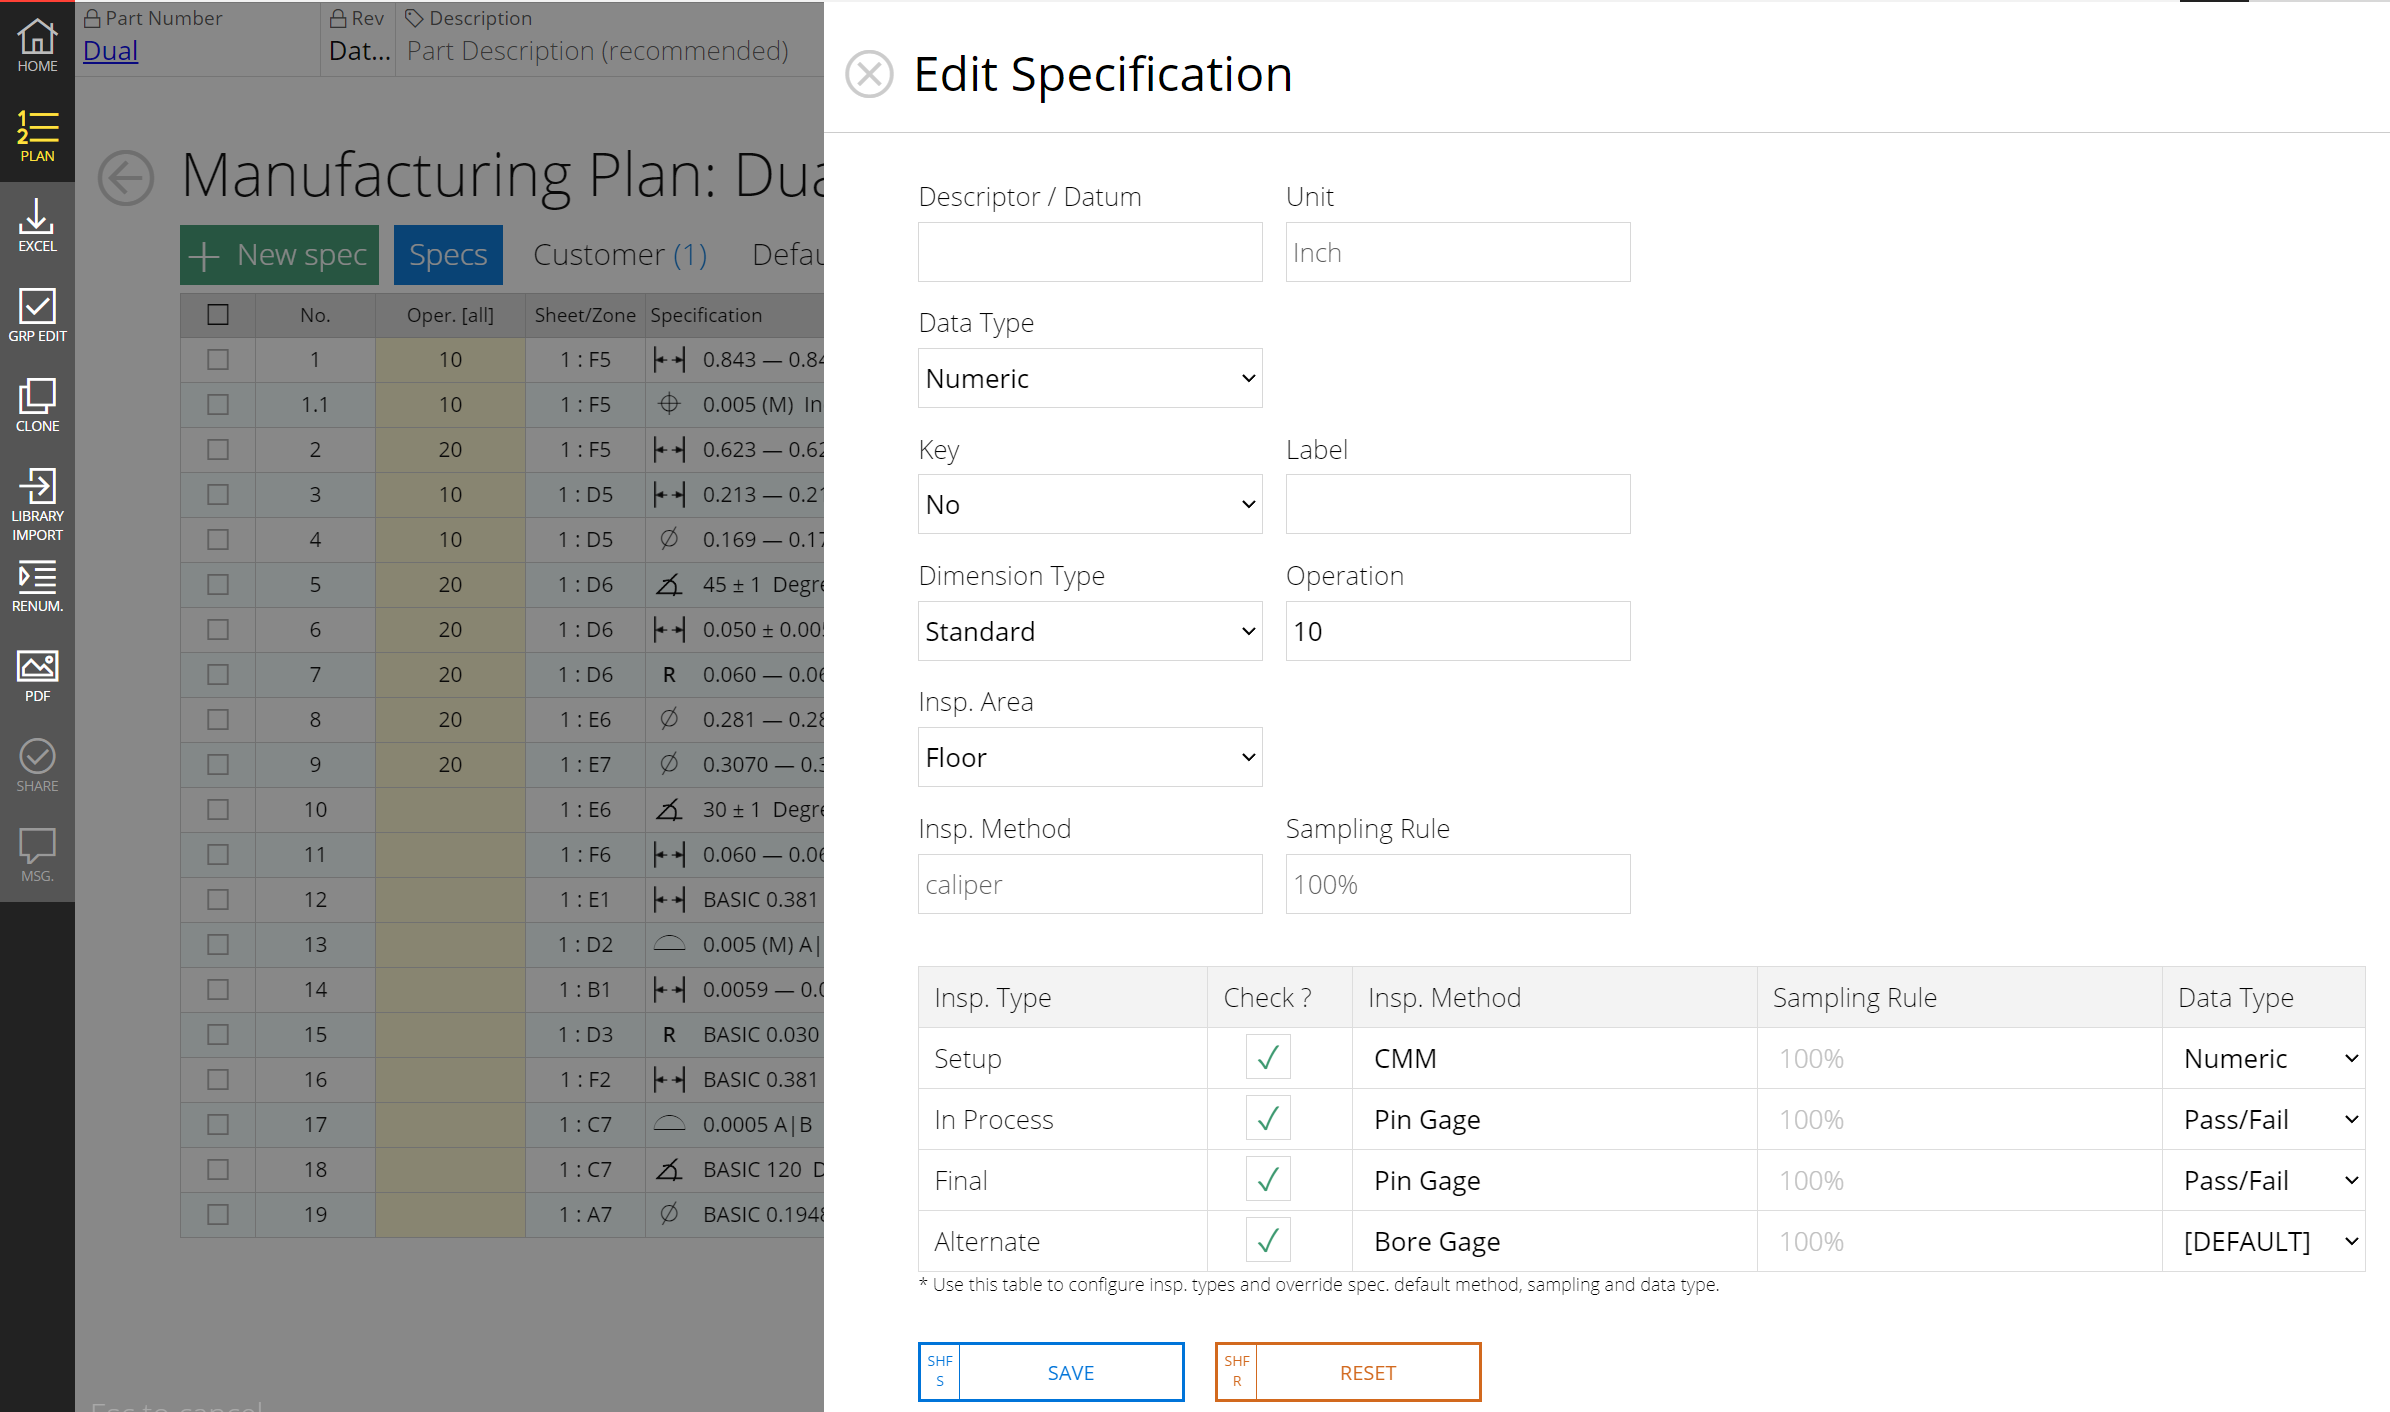Open the Data Type Numeric dropdown

[x=1089, y=378]
